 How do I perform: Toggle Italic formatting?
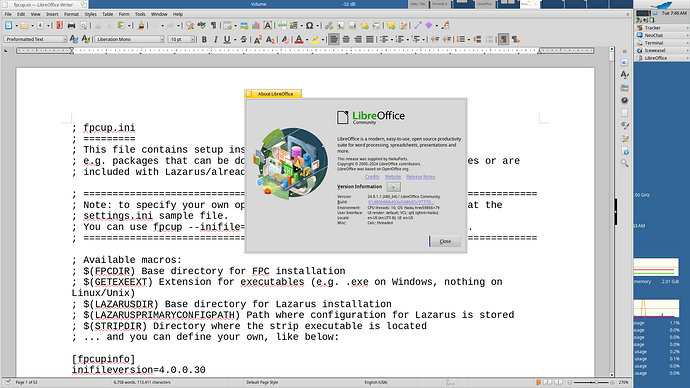[x=216, y=39]
